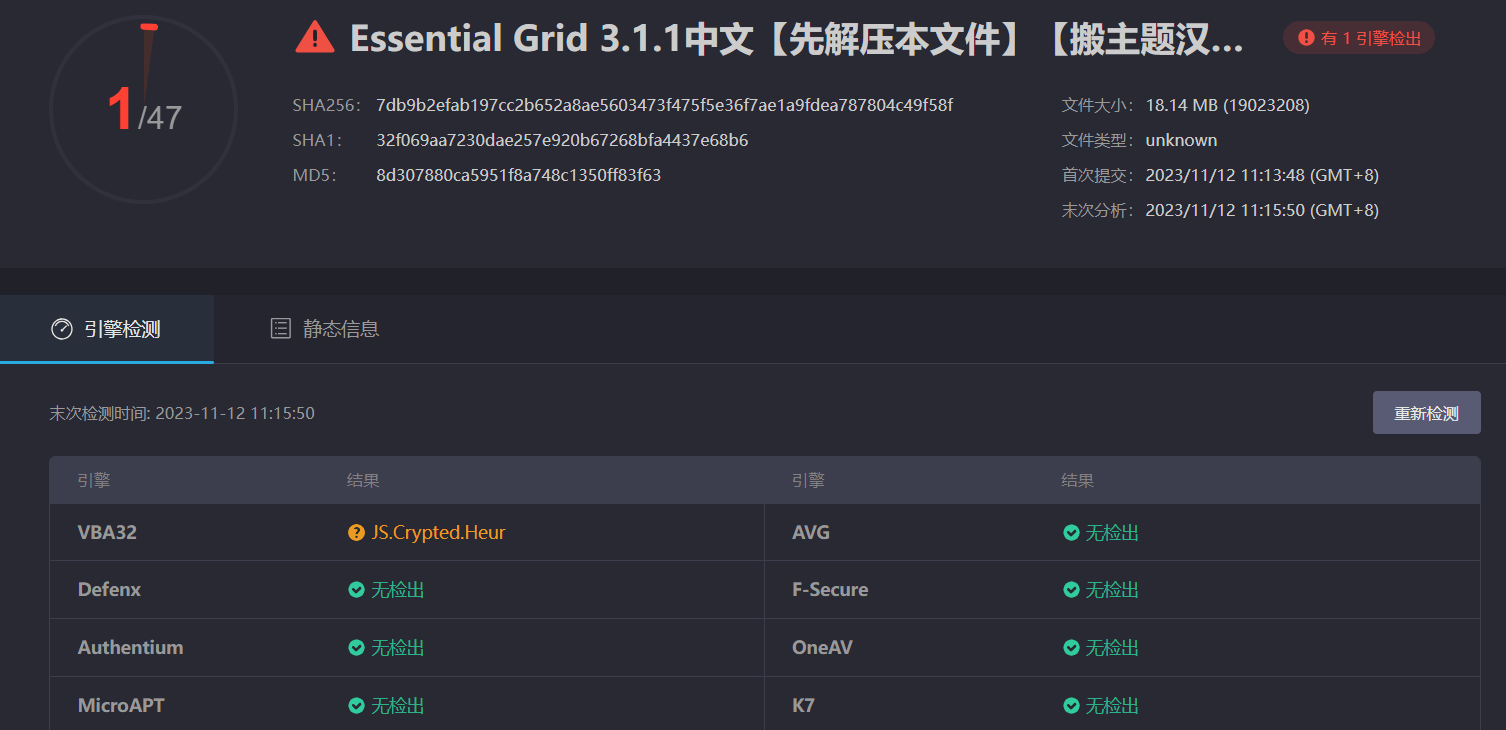Click the AVG engine name
Viewport: 1506px width, 730px height.
point(811,533)
